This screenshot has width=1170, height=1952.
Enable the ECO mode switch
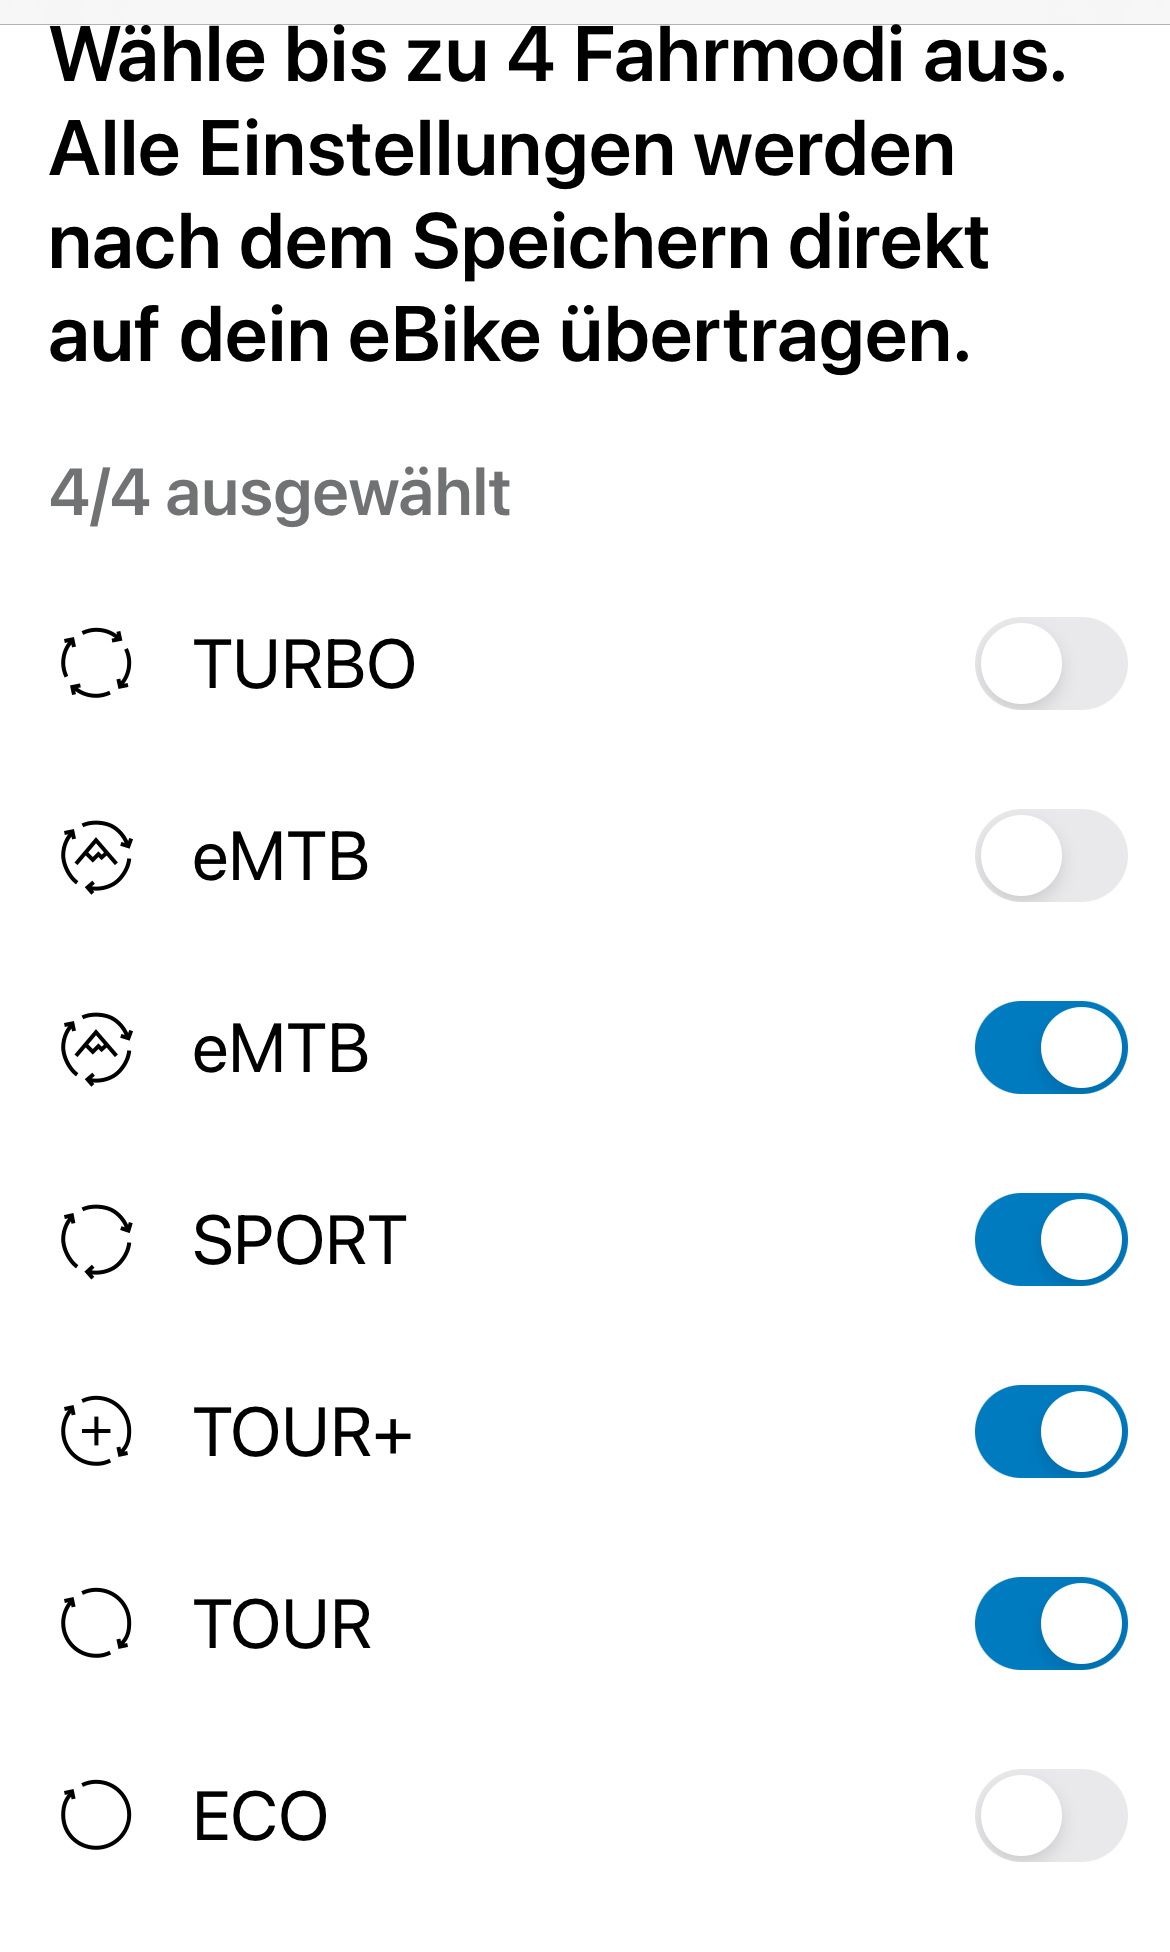pyautogui.click(x=1050, y=1815)
